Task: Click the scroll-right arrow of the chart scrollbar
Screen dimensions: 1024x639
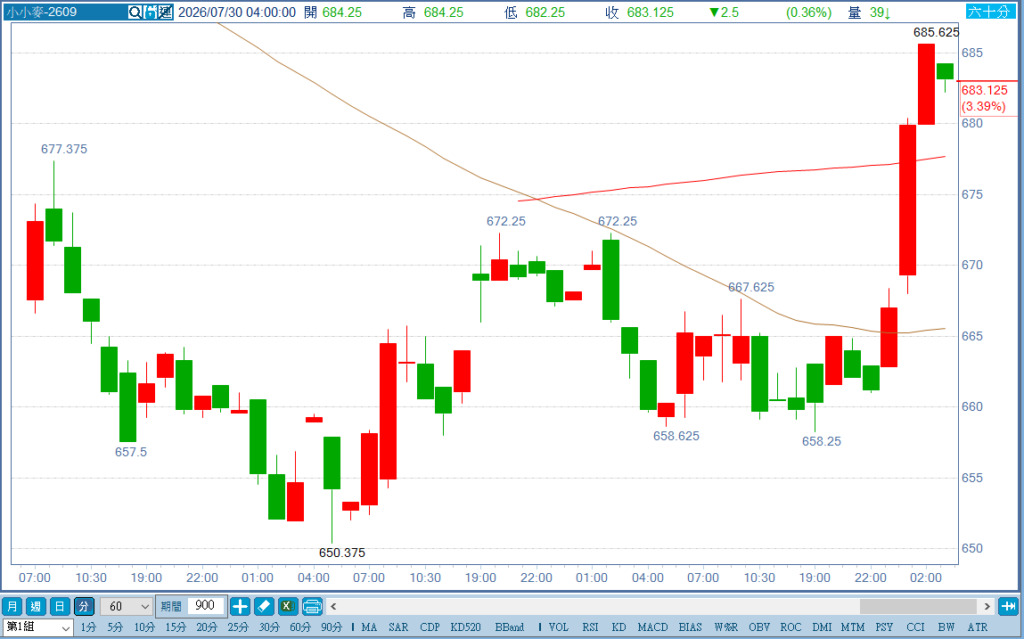Action: (987, 606)
